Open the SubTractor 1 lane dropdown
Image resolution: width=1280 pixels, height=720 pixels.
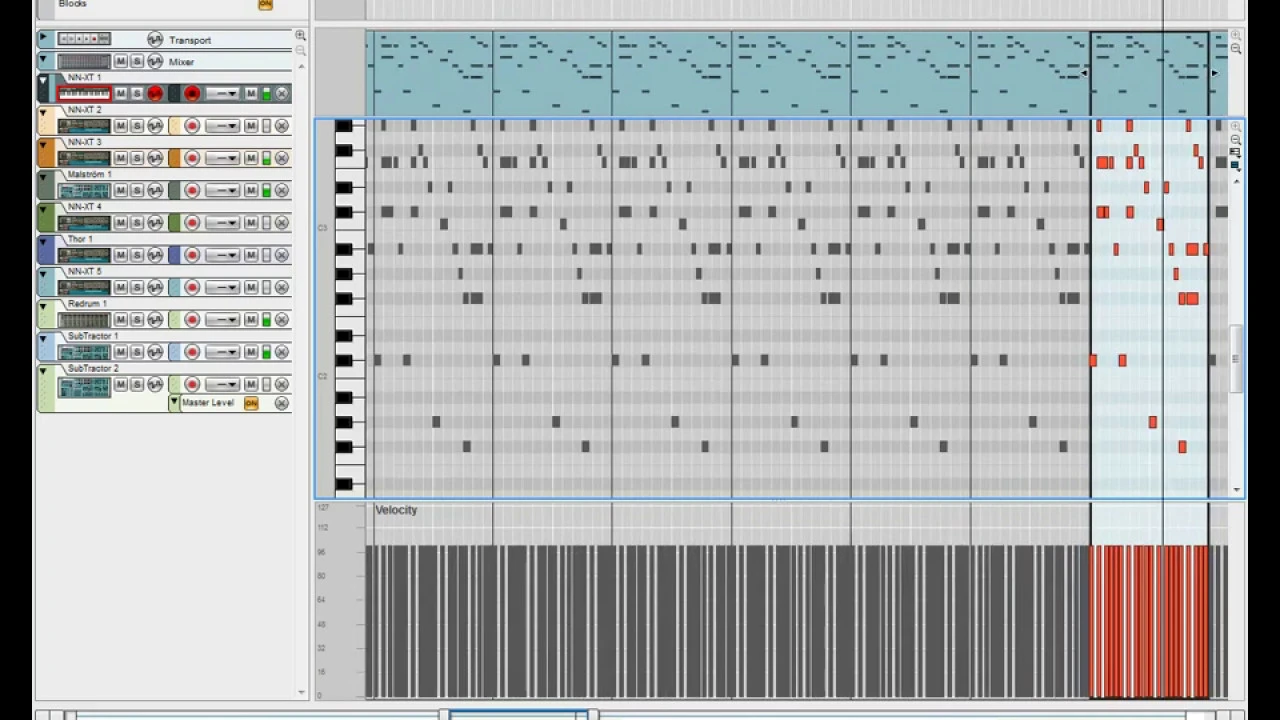222,352
